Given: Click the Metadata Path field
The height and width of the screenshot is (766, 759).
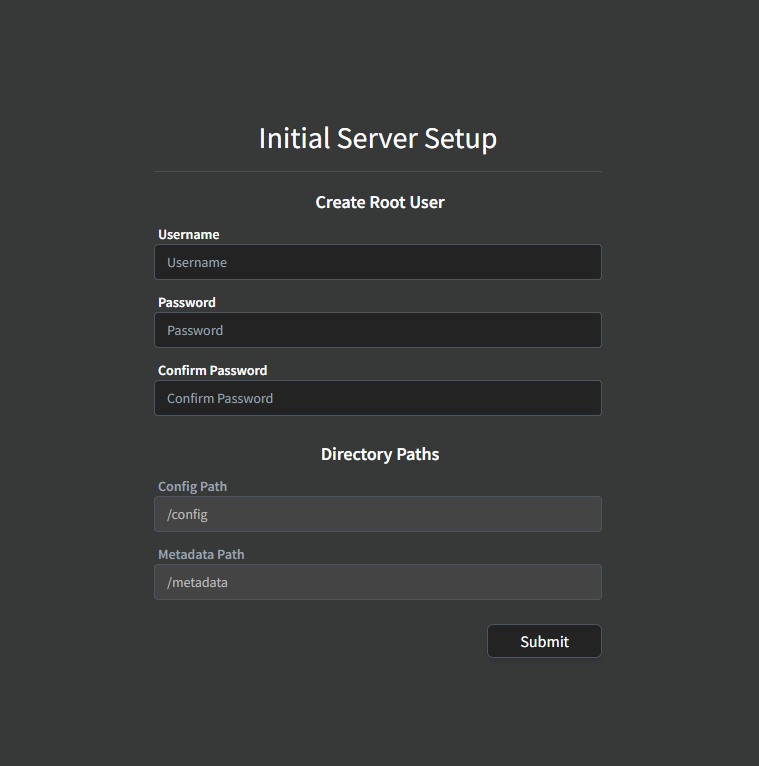Looking at the screenshot, I should point(377,582).
